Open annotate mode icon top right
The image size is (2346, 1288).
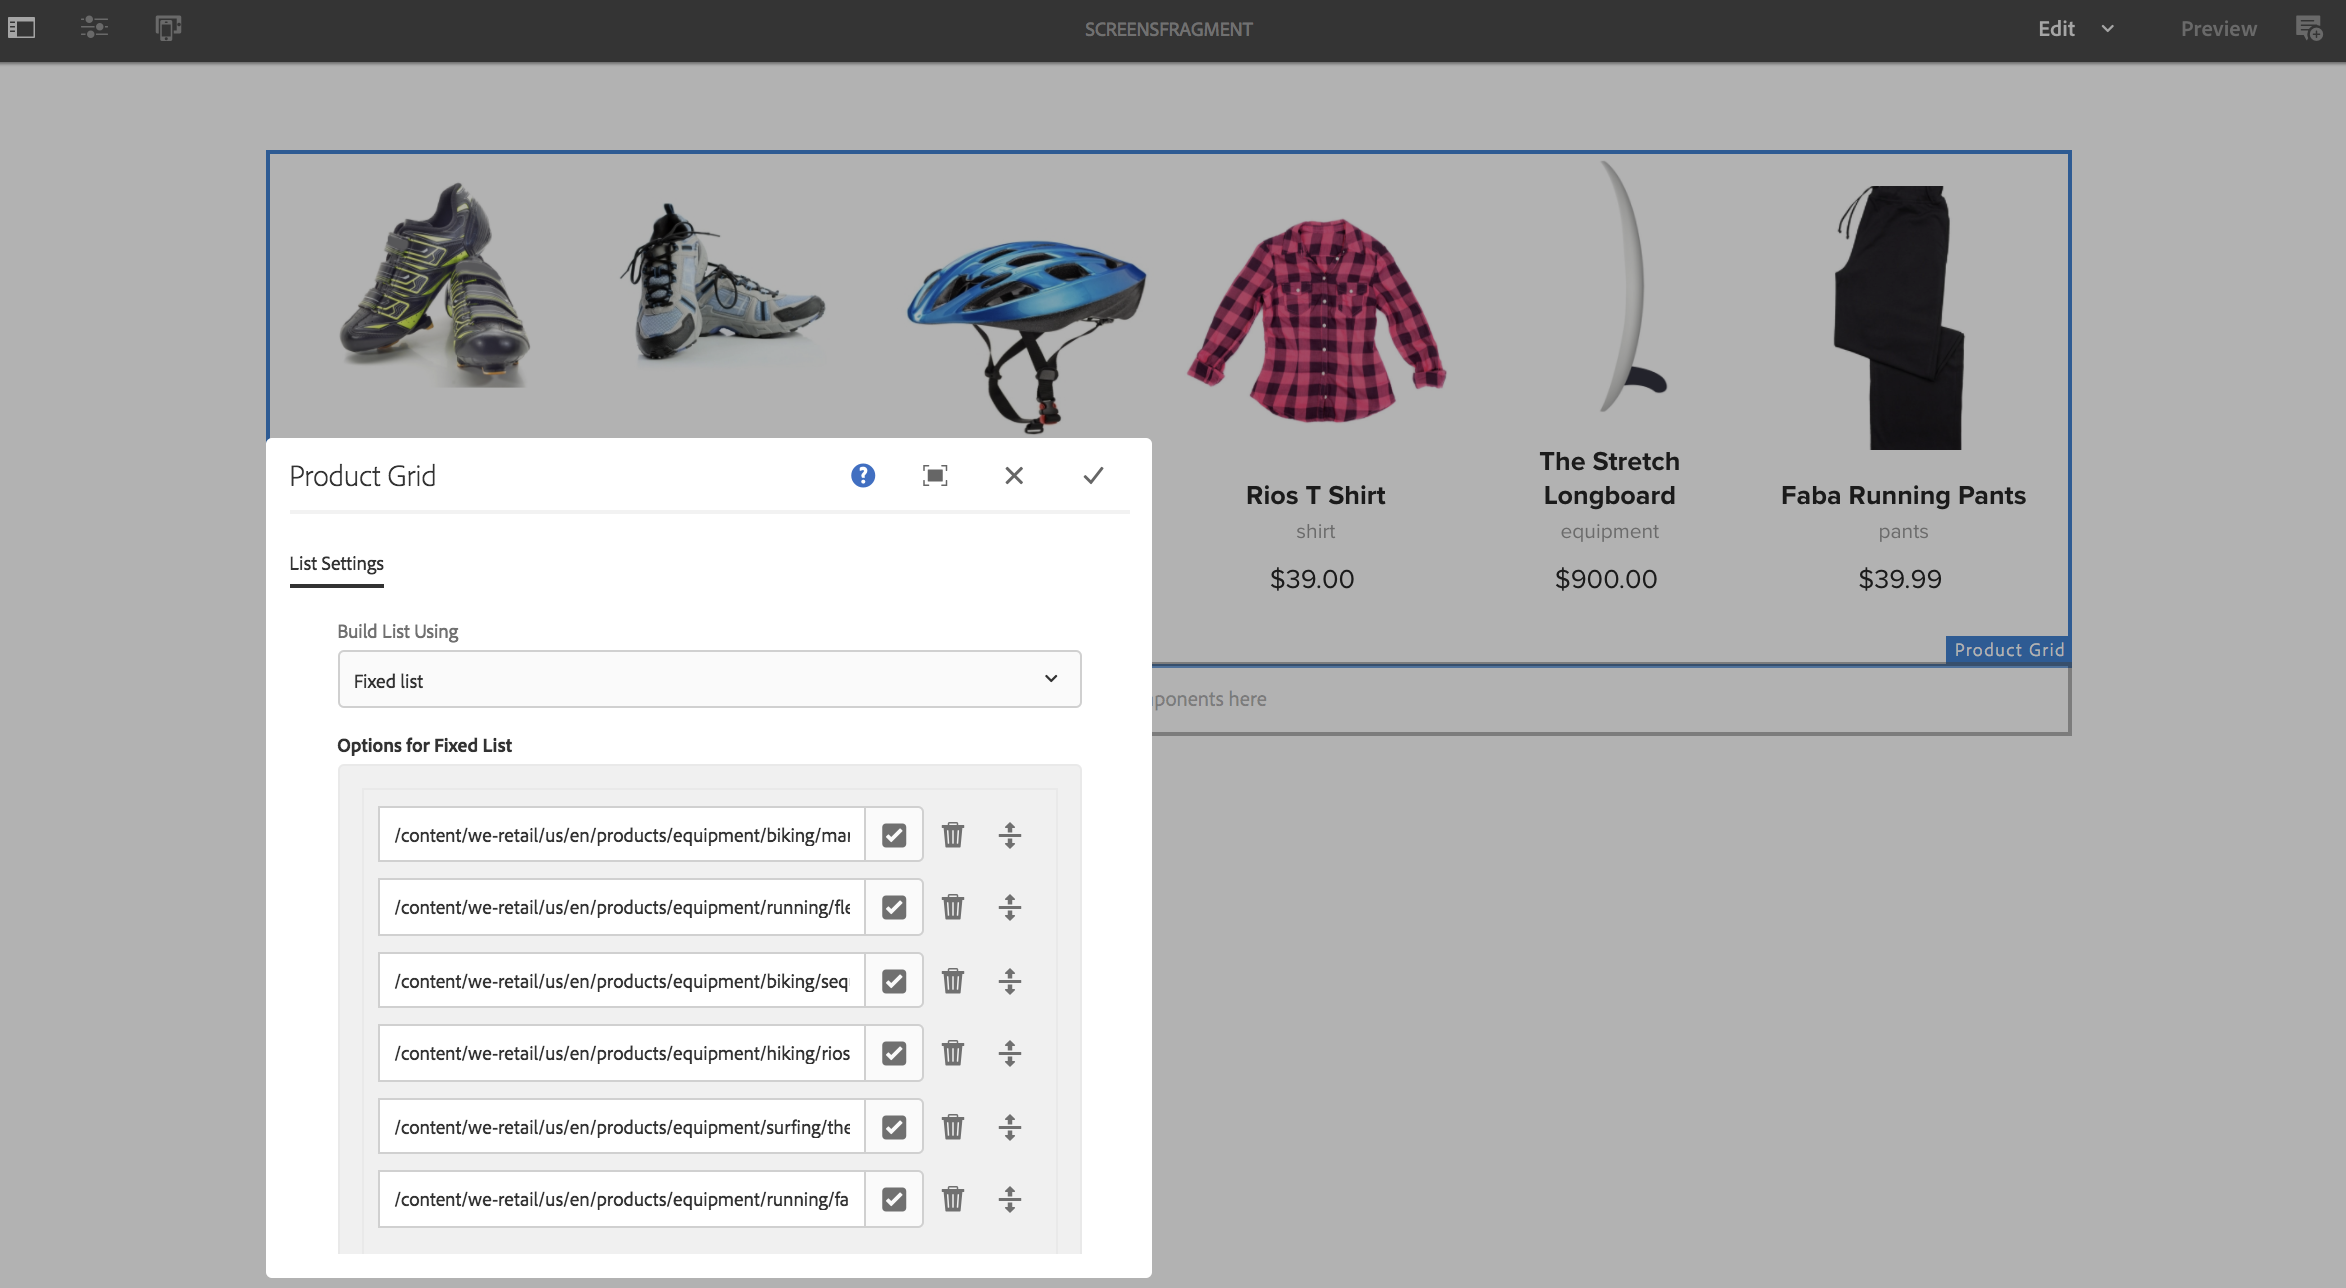click(2308, 28)
